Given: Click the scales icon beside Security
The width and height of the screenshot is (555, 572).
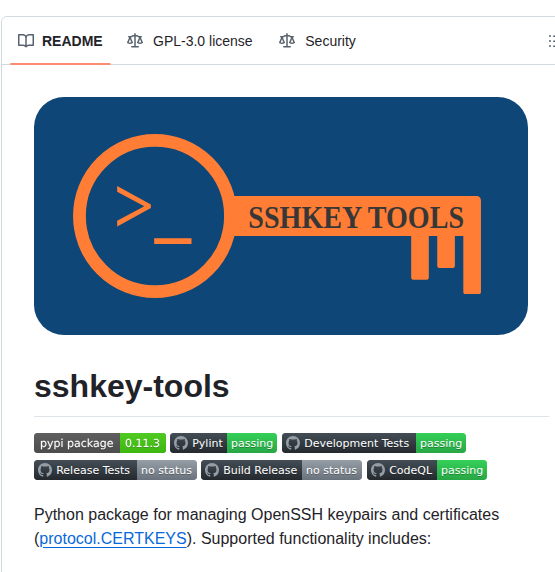Looking at the screenshot, I should pyautogui.click(x=287, y=41).
